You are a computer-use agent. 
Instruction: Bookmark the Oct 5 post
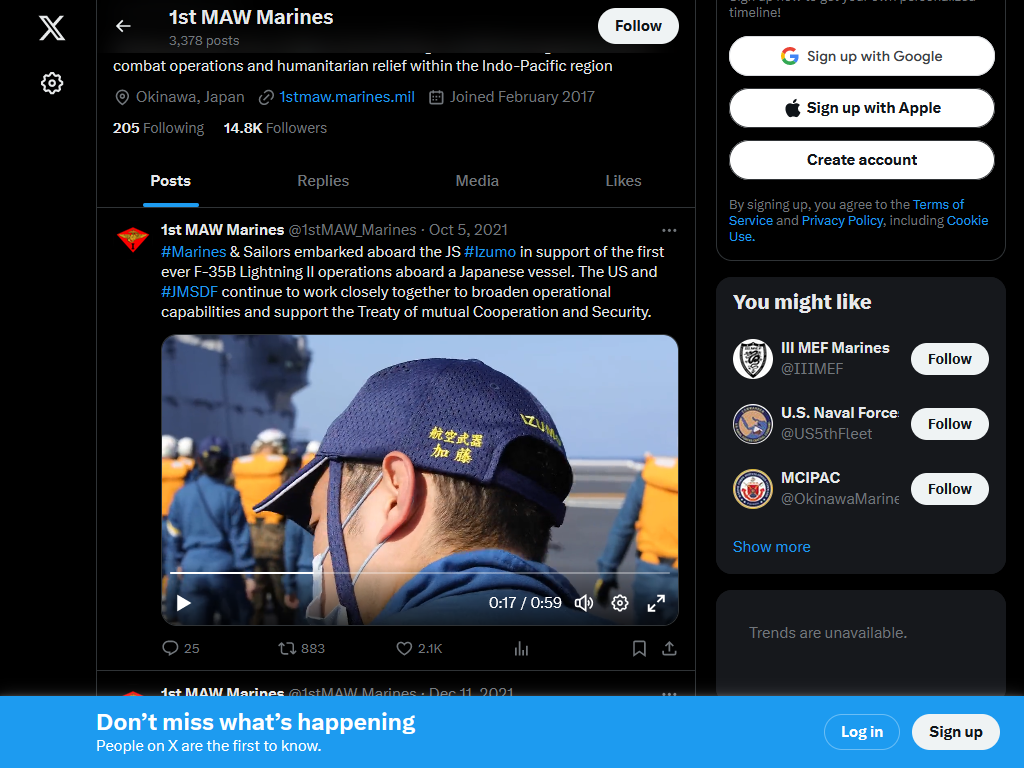pyautogui.click(x=639, y=648)
